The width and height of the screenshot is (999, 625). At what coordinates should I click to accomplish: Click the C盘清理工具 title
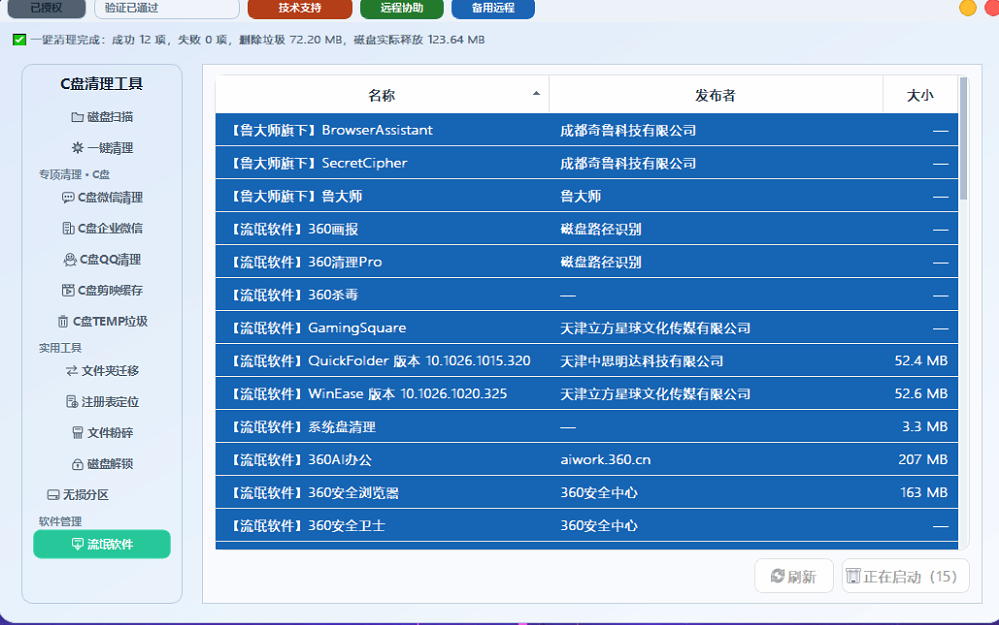[102, 84]
